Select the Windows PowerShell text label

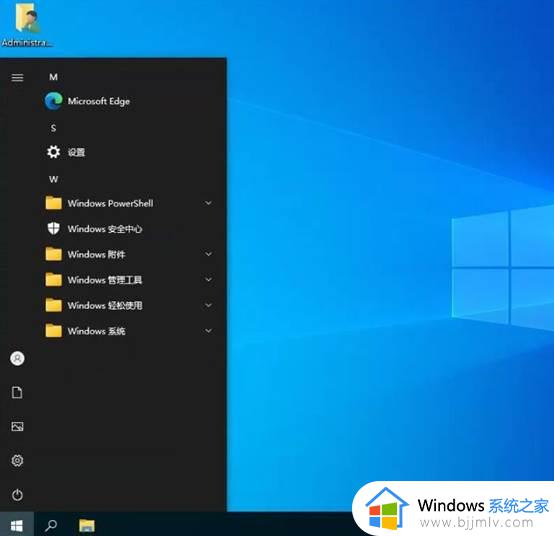point(110,204)
